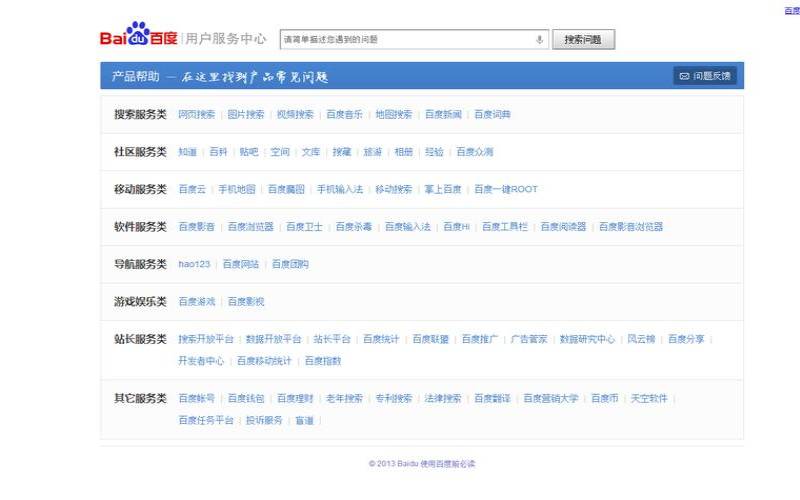Viewport: 800px width, 500px height.
Task: Click the 百度Hi software link
Action: tap(456, 227)
